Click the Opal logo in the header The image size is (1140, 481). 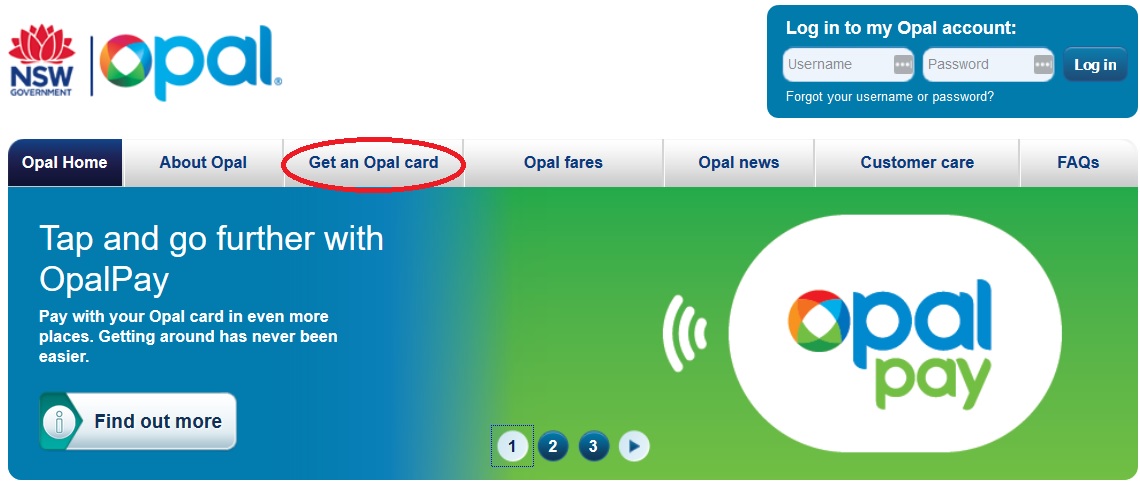(x=190, y=63)
